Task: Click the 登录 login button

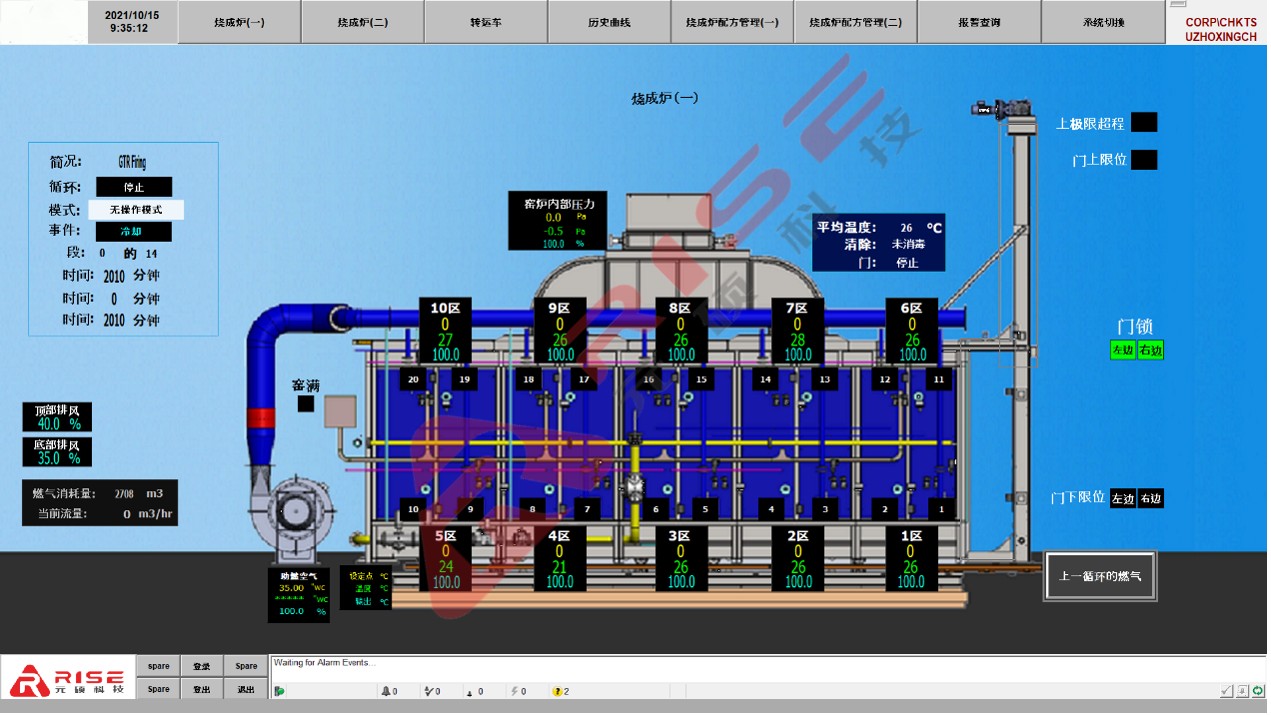Action: point(202,666)
